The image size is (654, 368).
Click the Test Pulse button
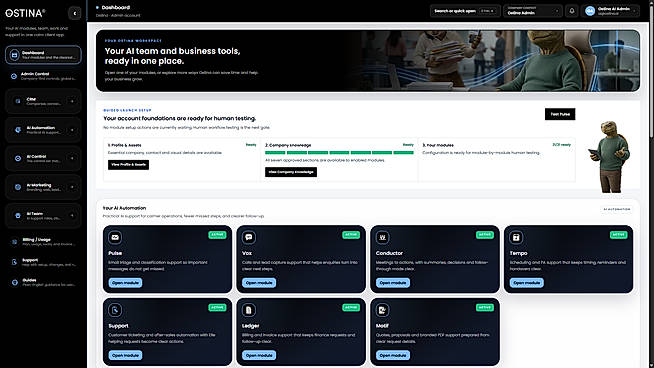pyautogui.click(x=560, y=114)
